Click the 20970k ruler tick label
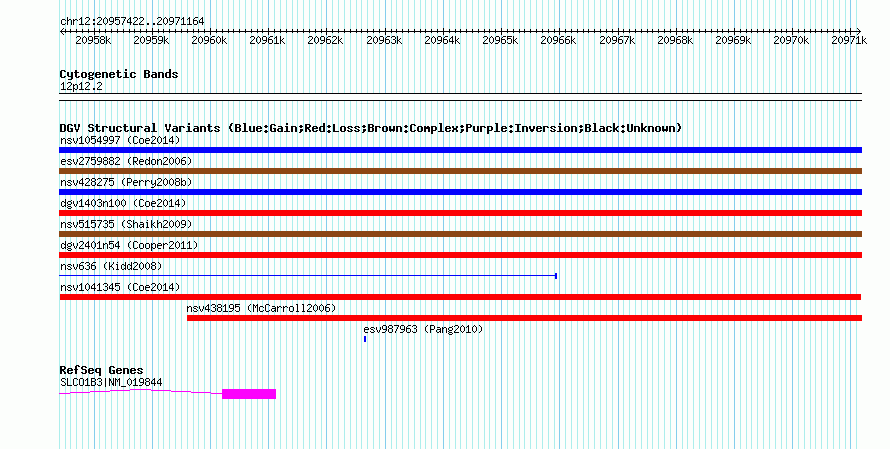This screenshot has height=449, width=890. (x=791, y=40)
